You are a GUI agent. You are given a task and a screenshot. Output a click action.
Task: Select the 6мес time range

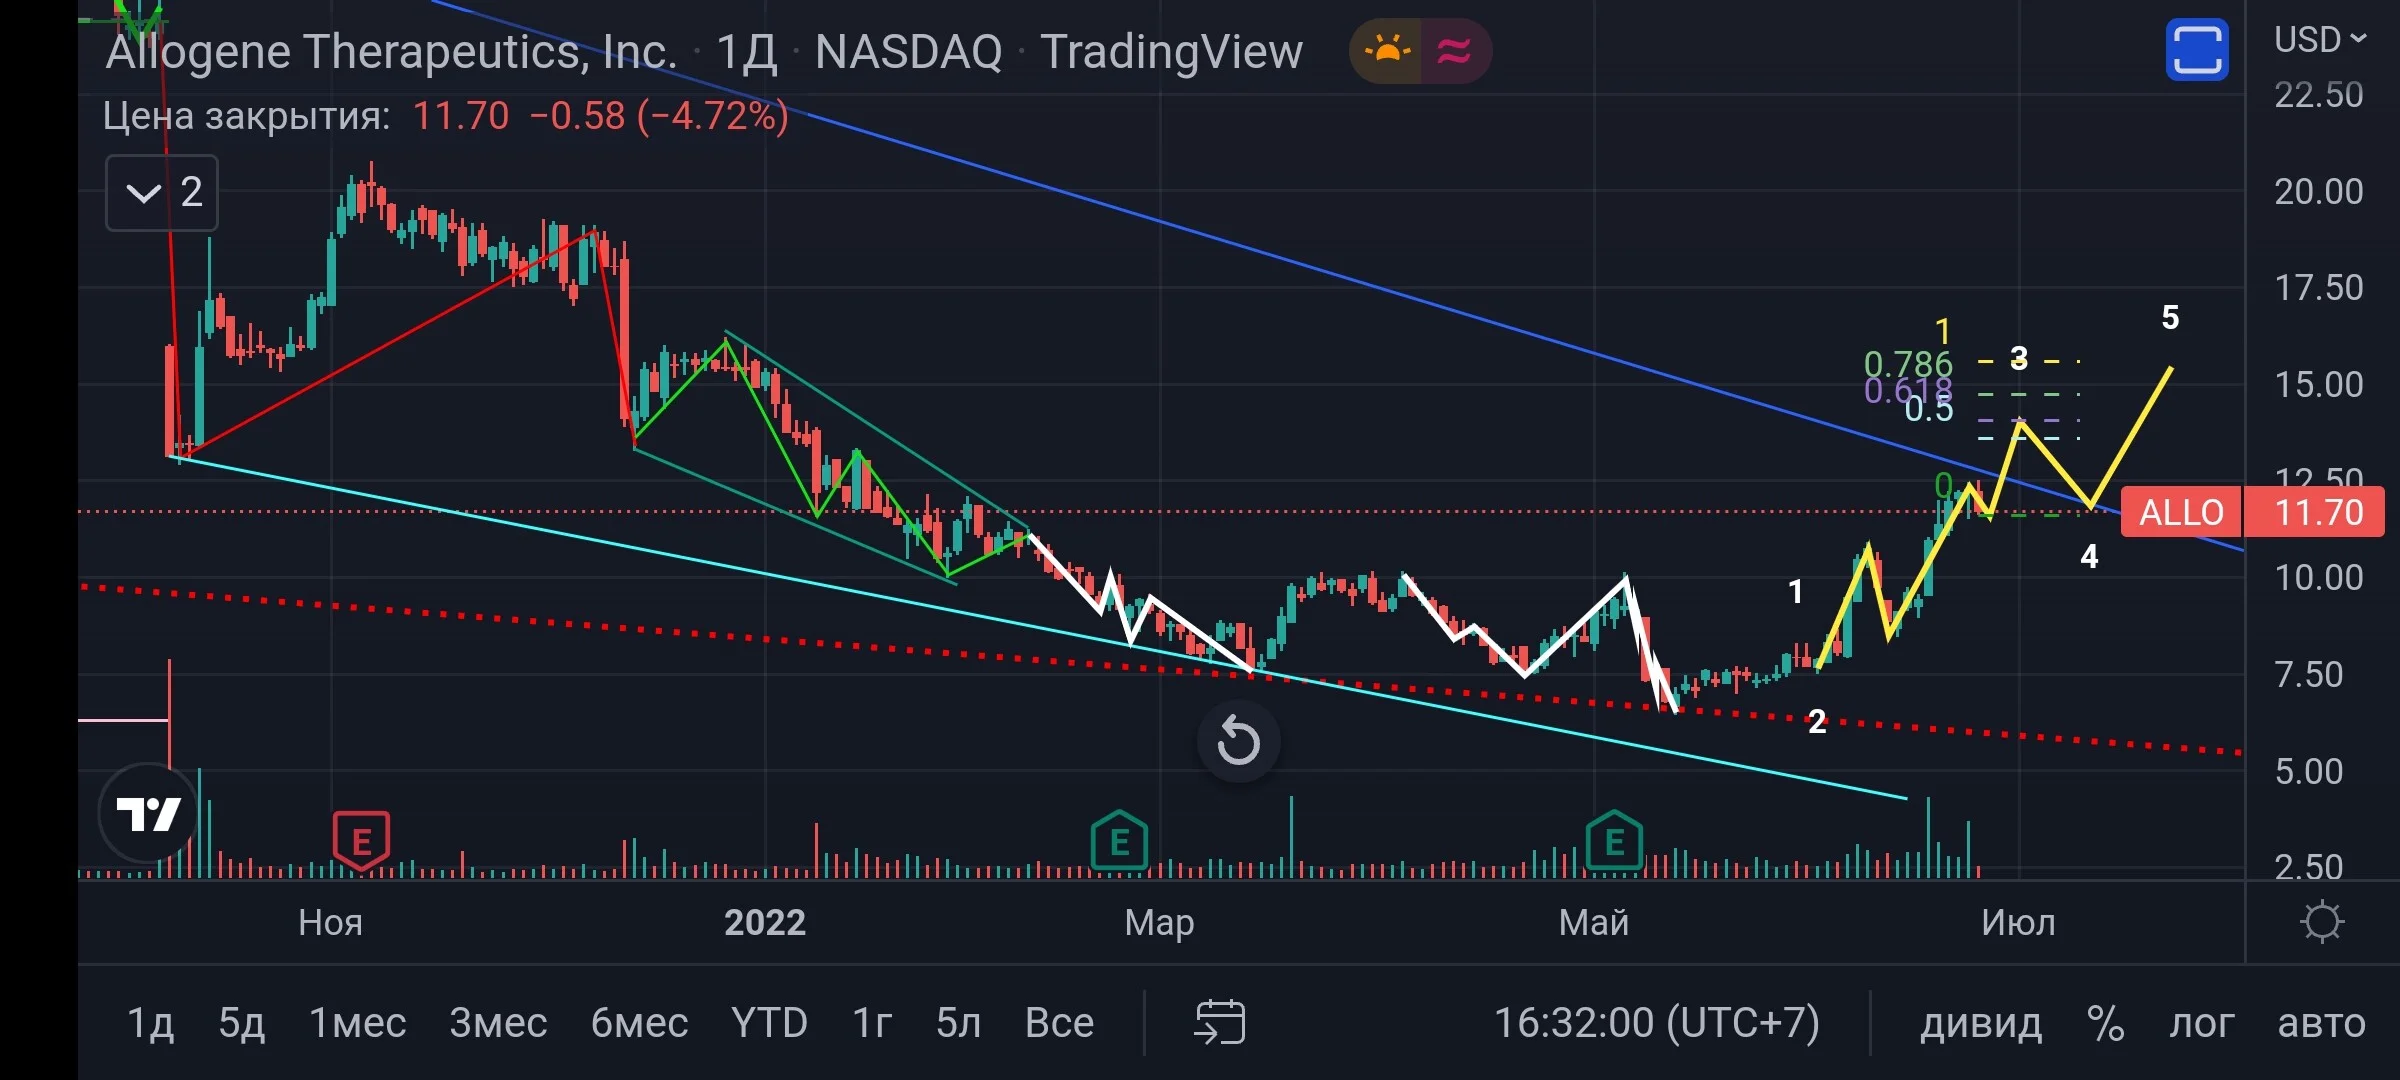pos(639,1023)
